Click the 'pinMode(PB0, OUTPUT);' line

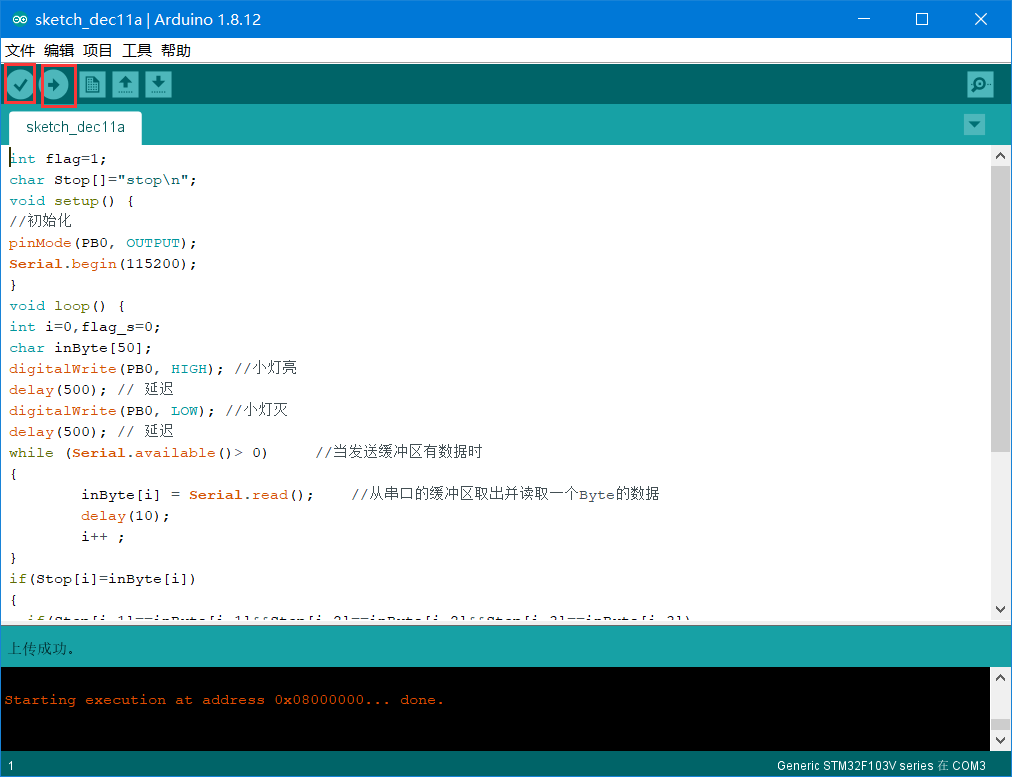pos(103,243)
